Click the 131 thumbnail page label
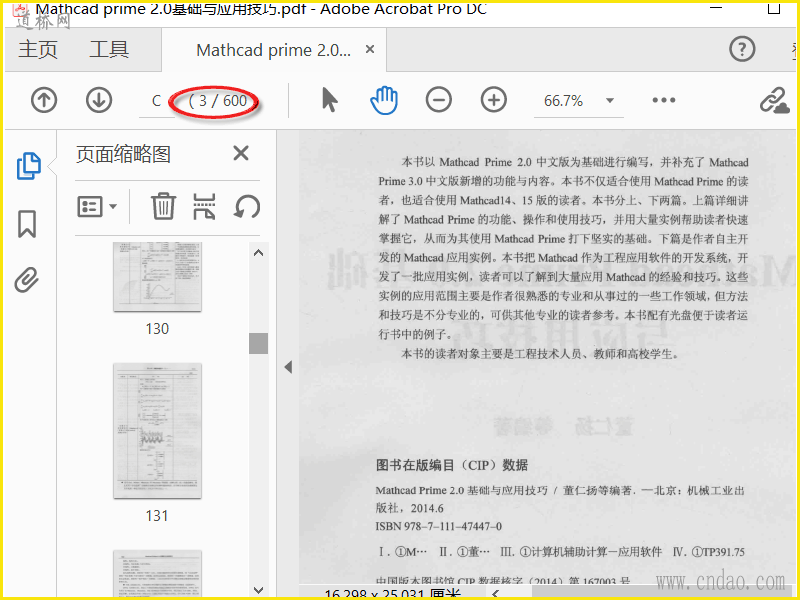Viewport: 800px width, 600px height. tap(157, 516)
